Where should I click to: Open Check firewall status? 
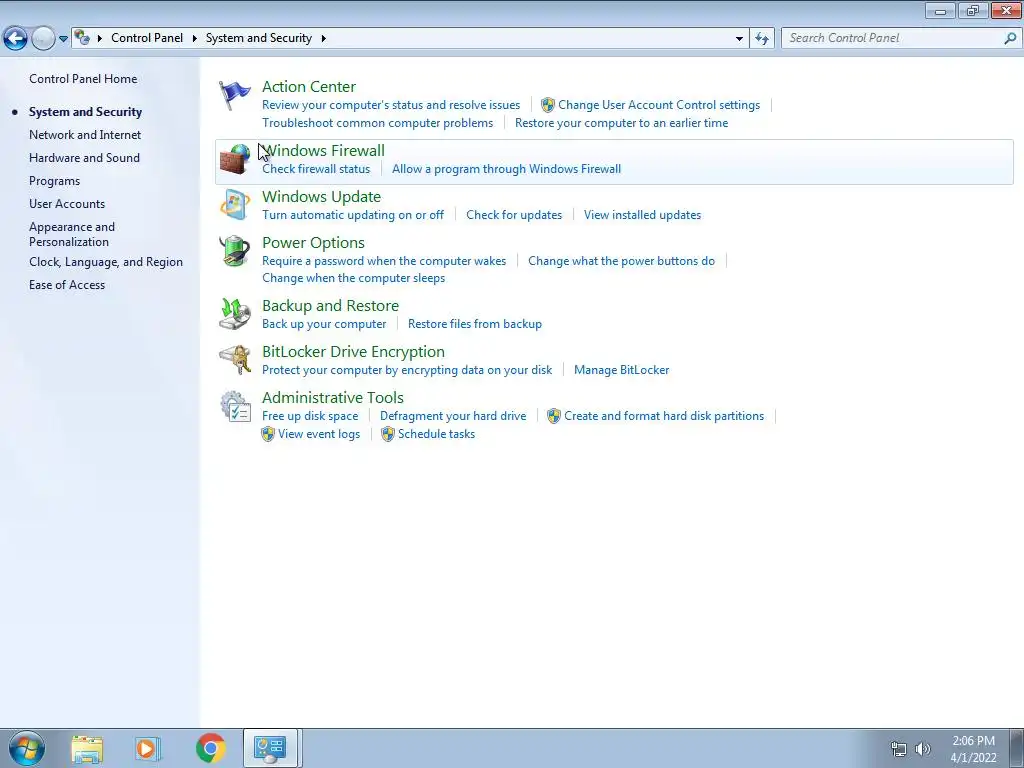tap(316, 169)
